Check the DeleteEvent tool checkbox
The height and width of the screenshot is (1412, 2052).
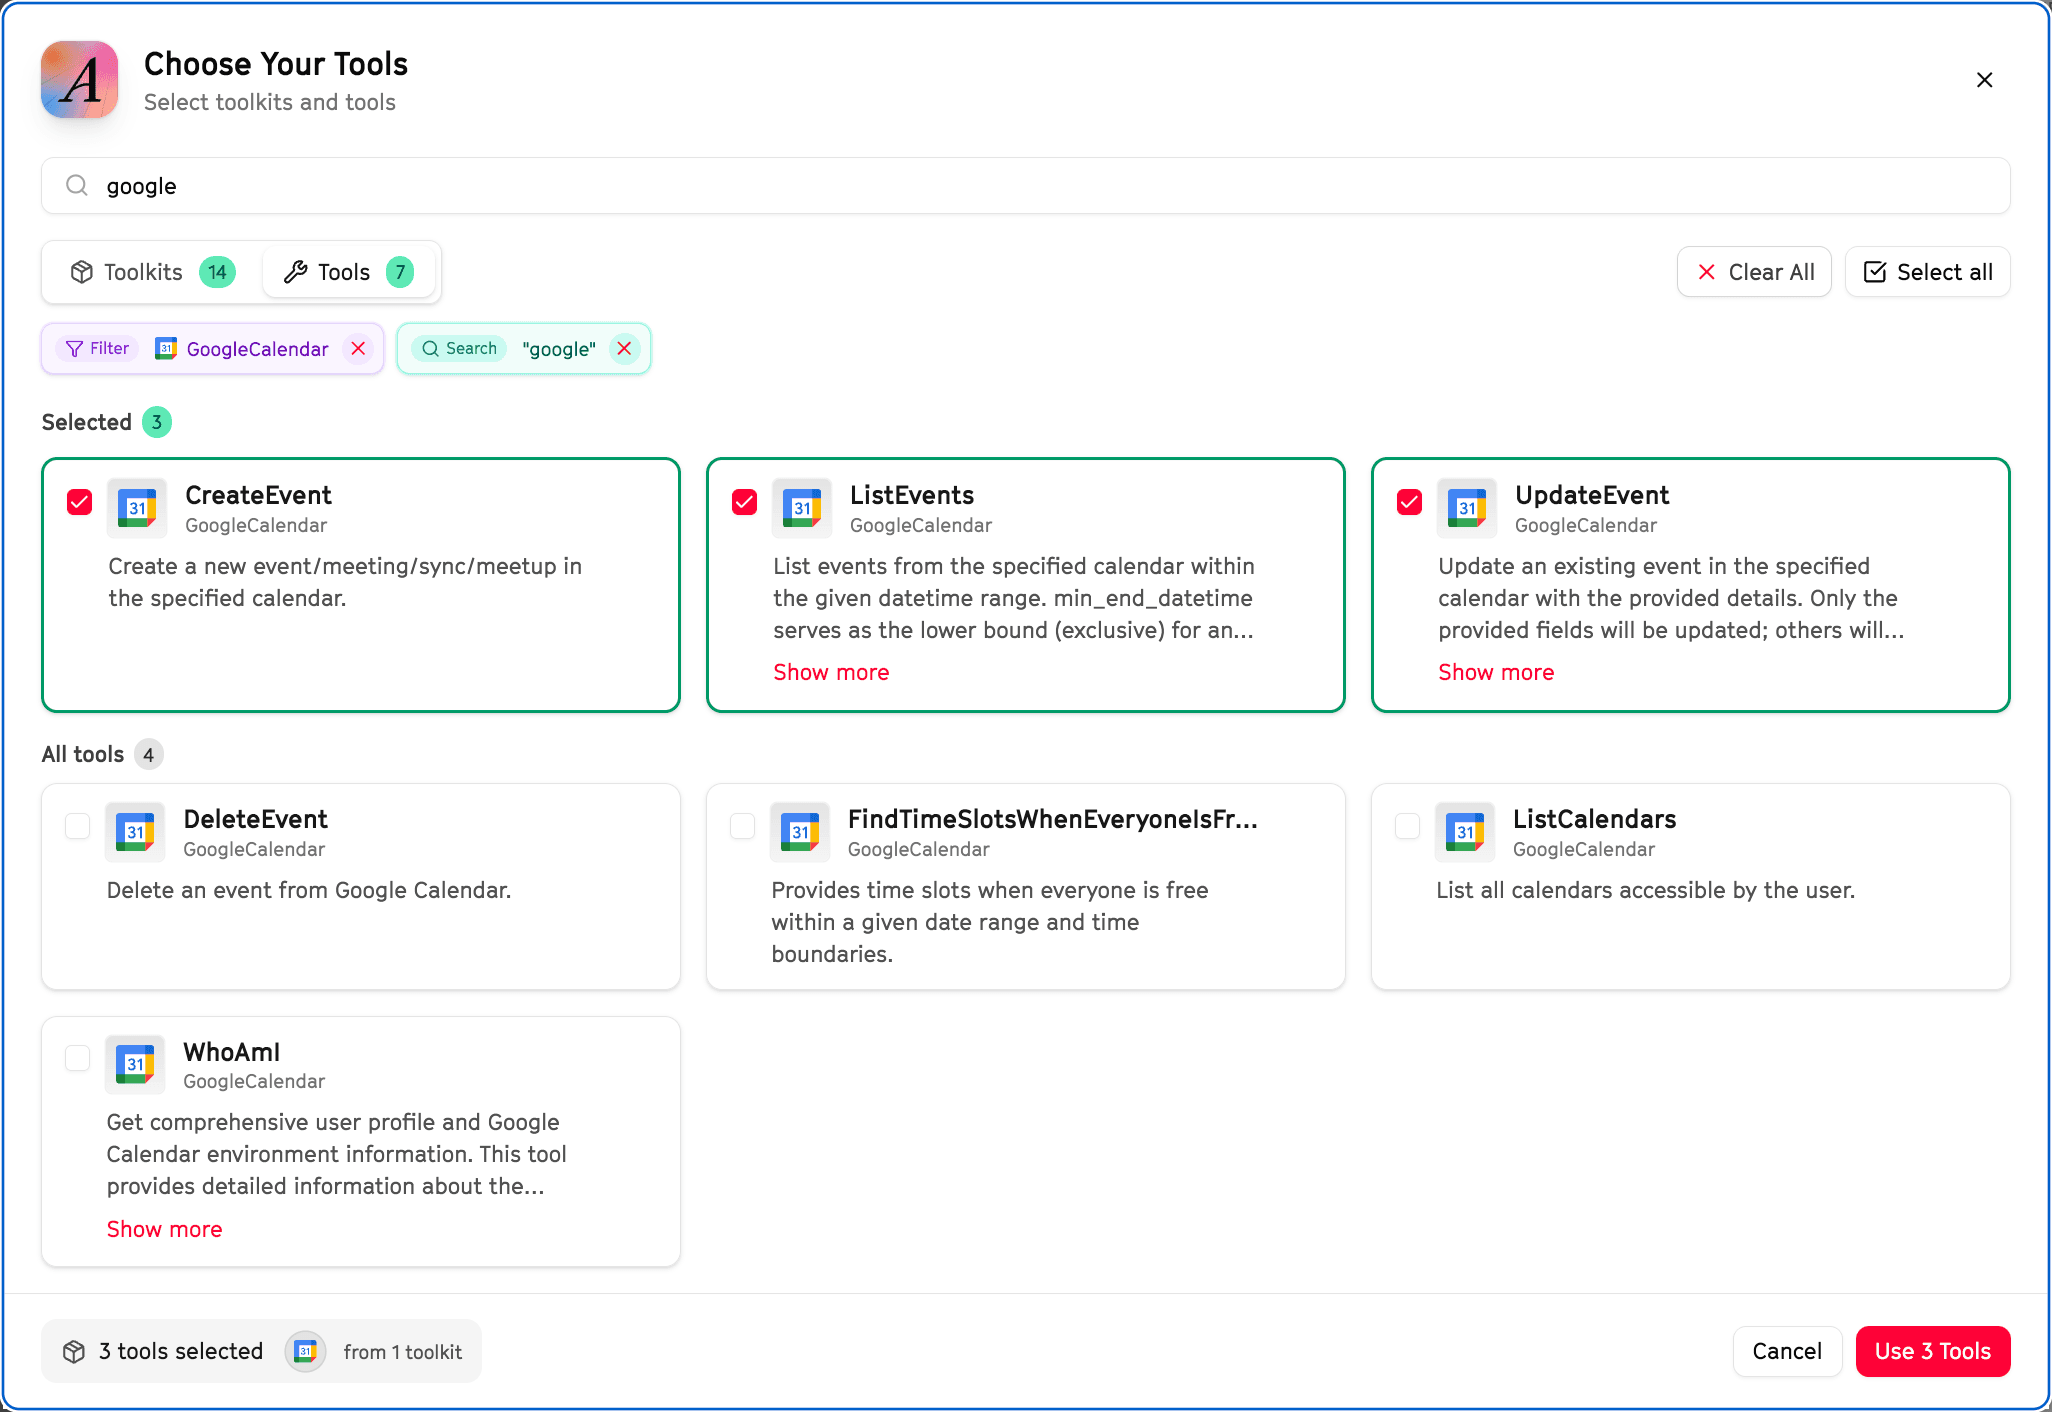click(x=78, y=826)
